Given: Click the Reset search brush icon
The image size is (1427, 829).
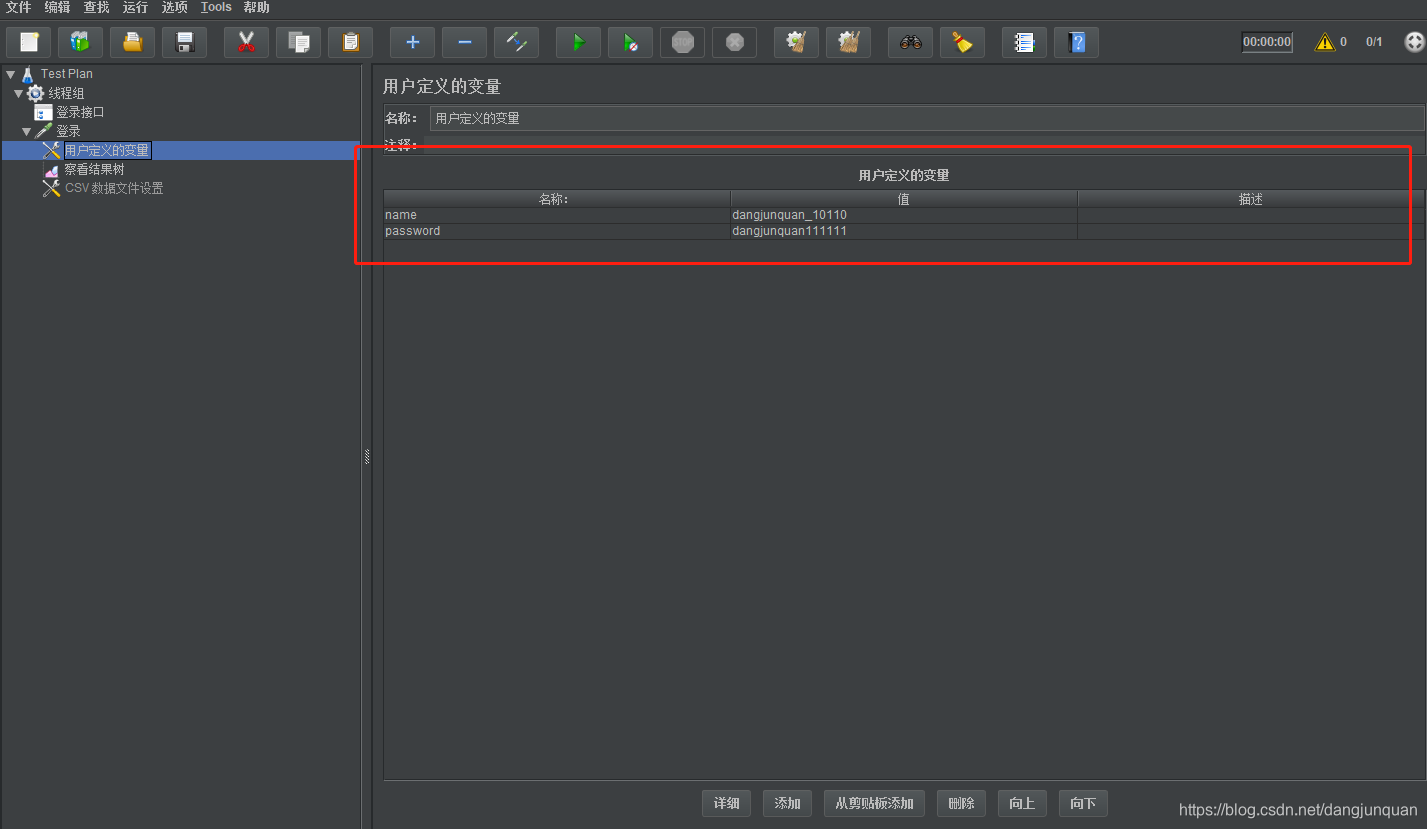Looking at the screenshot, I should pyautogui.click(x=963, y=42).
